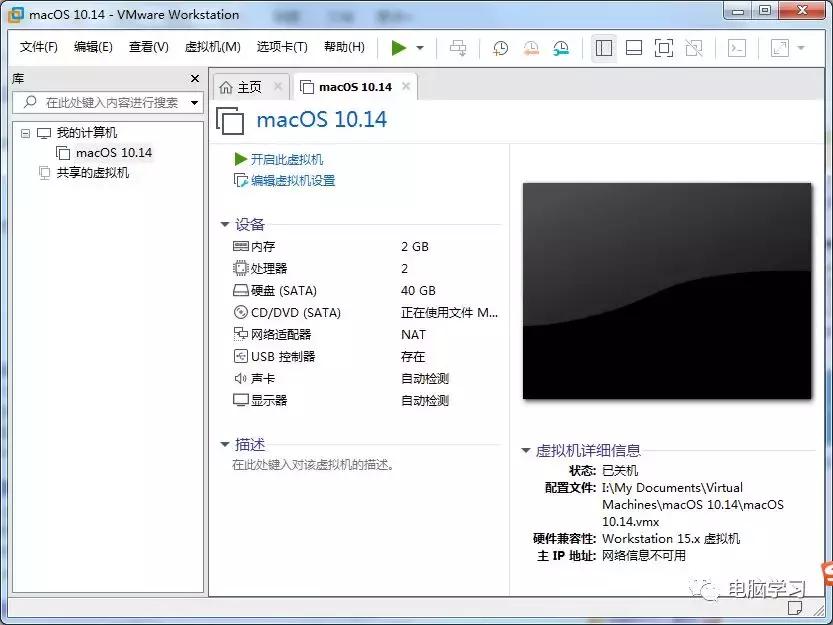Click the library search input field

coord(107,102)
